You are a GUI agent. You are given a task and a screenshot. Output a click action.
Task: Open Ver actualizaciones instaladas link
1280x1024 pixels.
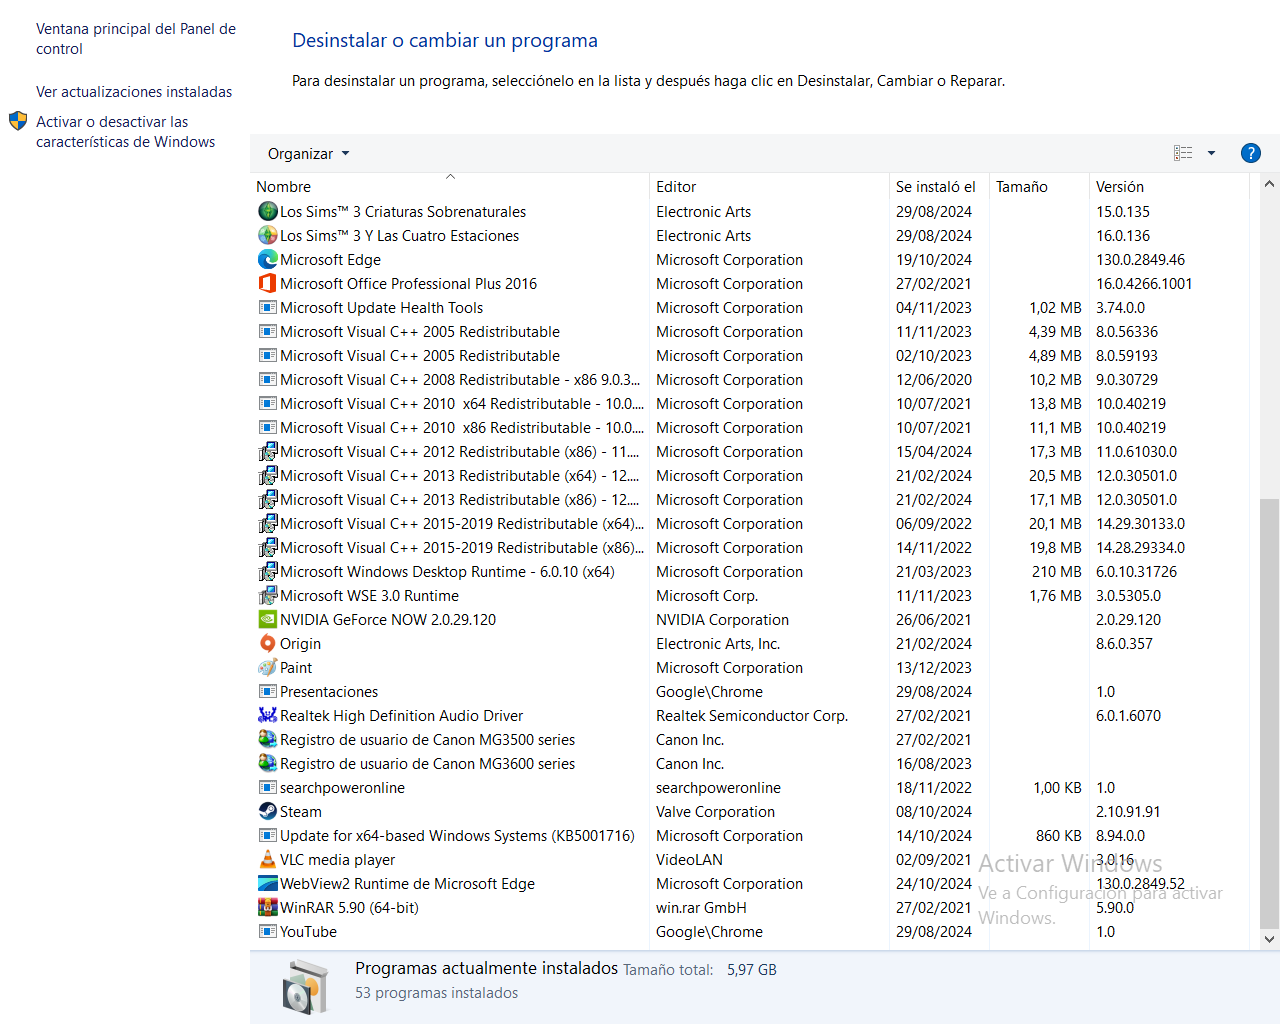coord(134,92)
